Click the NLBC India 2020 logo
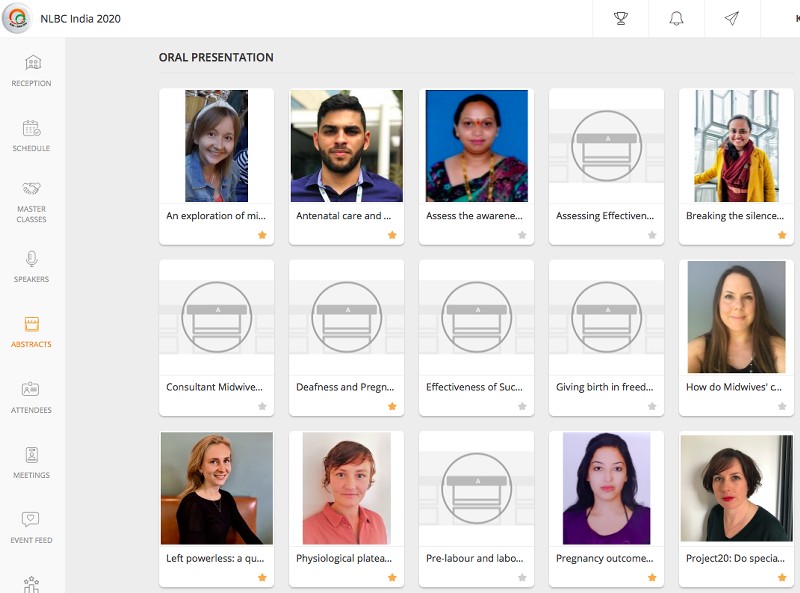 pos(17,18)
